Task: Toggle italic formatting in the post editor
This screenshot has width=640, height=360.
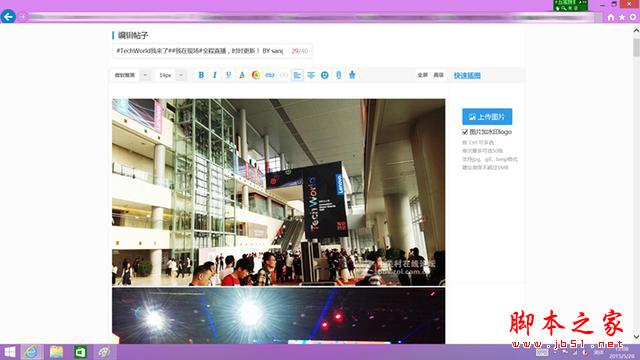Action: pos(215,75)
